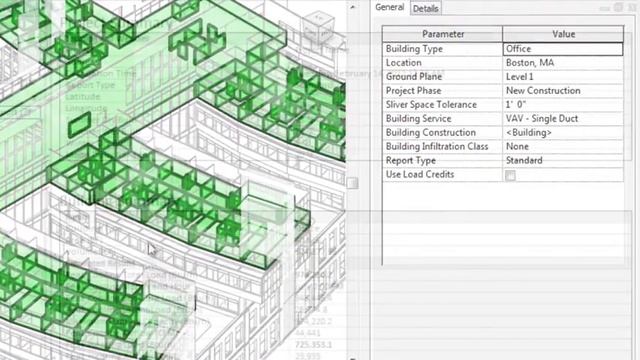Change Project Phase value New Construction

(563, 91)
